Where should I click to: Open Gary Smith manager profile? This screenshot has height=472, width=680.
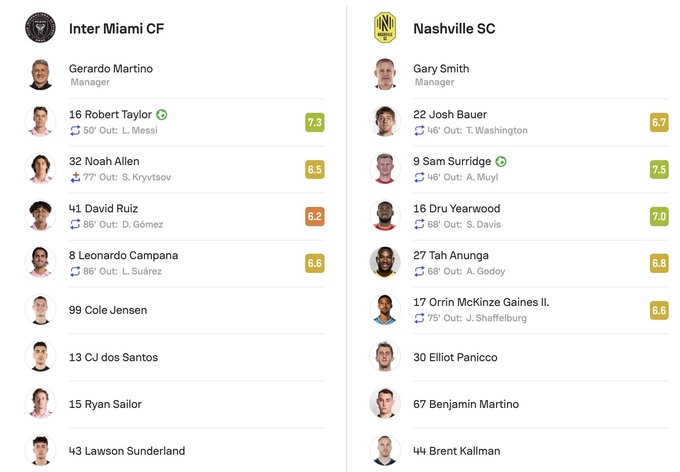coord(441,69)
